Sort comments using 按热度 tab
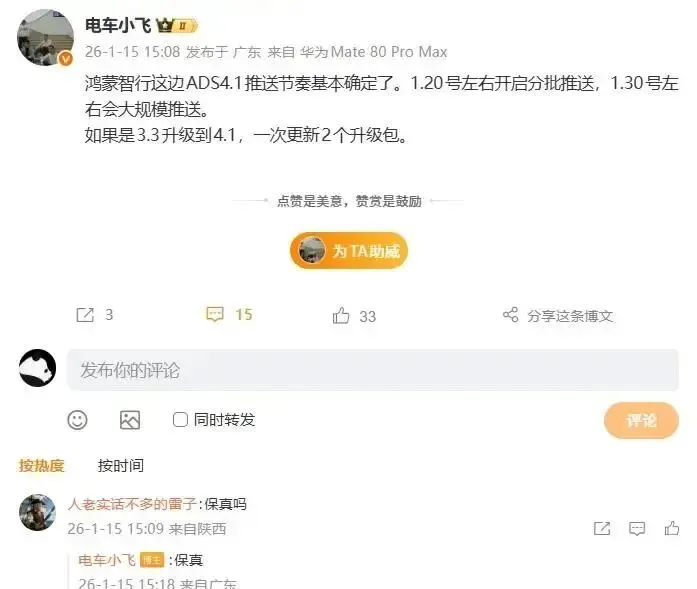This screenshot has width=697, height=589. coord(42,465)
